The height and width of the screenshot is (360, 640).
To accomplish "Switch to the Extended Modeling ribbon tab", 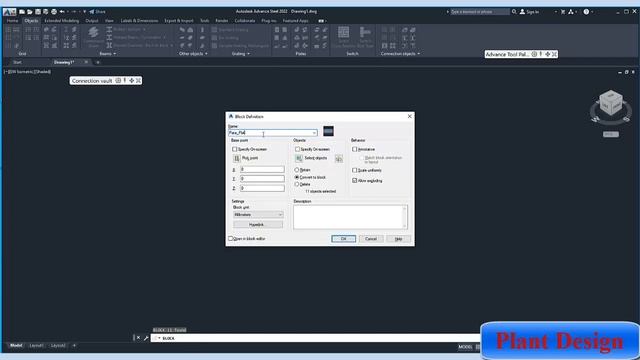I will (62, 21).
